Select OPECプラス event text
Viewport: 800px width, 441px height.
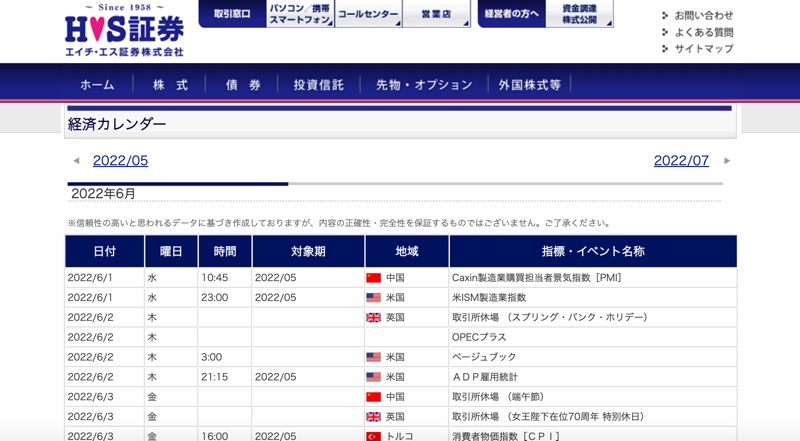coord(479,337)
